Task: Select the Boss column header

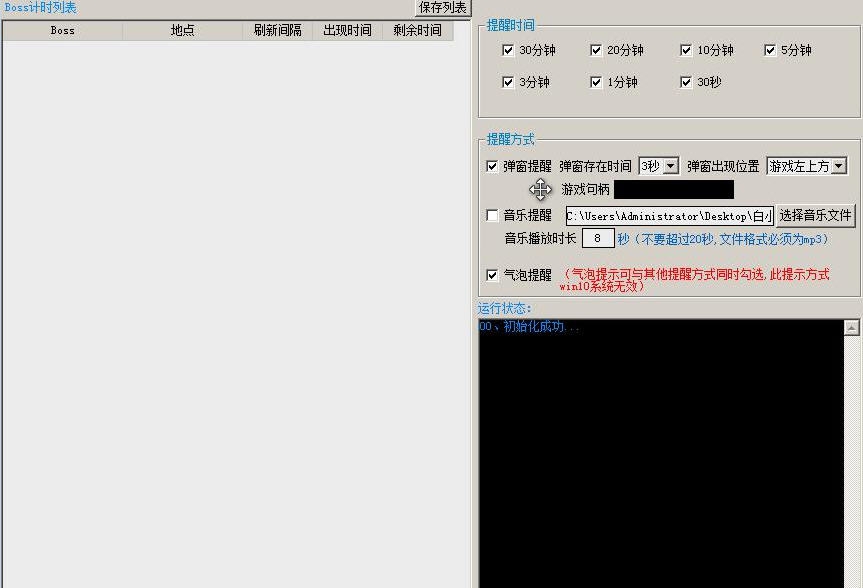Action: (x=62, y=30)
